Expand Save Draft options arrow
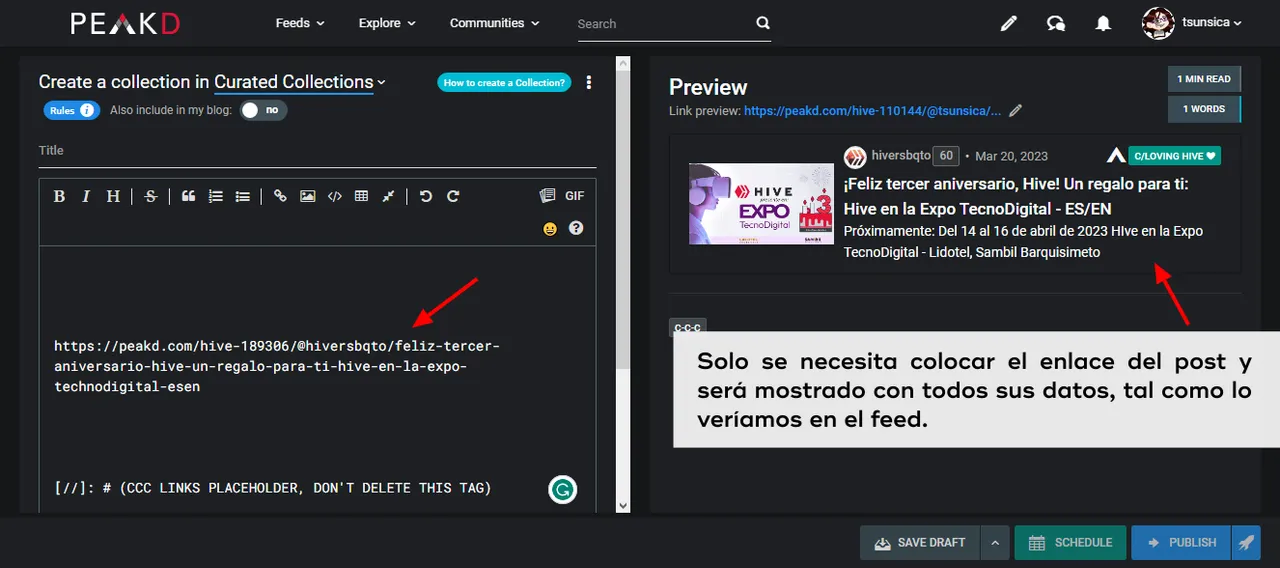The image size is (1280, 568). pyautogui.click(x=994, y=542)
